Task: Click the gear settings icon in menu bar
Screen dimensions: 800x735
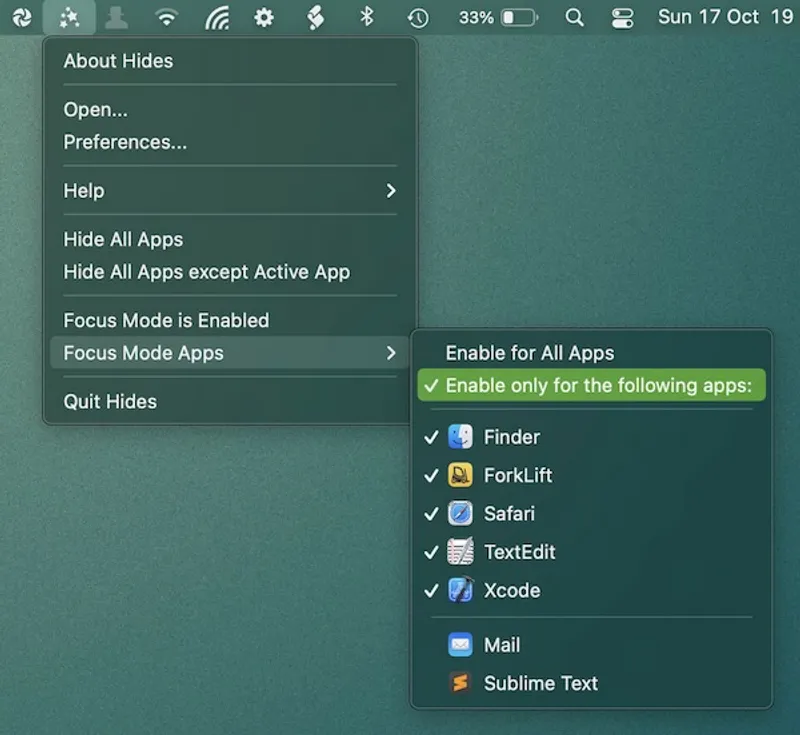Action: [x=264, y=17]
